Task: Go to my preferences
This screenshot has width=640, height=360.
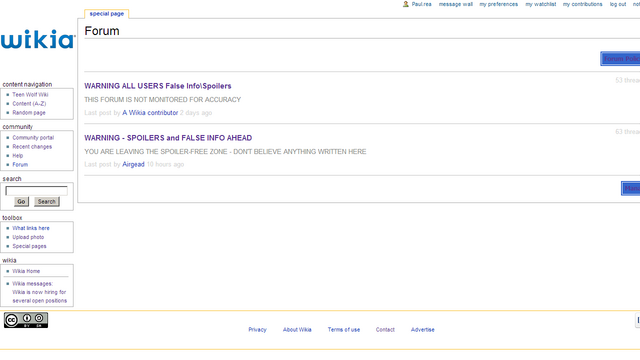Action: point(498,4)
